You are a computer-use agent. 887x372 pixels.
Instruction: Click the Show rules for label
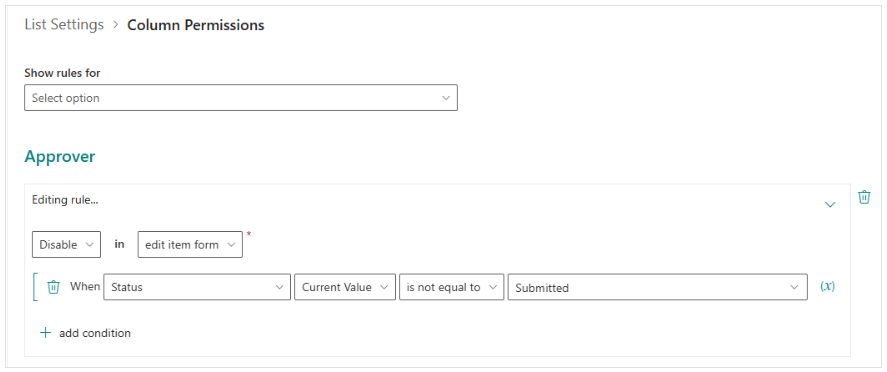tap(63, 73)
